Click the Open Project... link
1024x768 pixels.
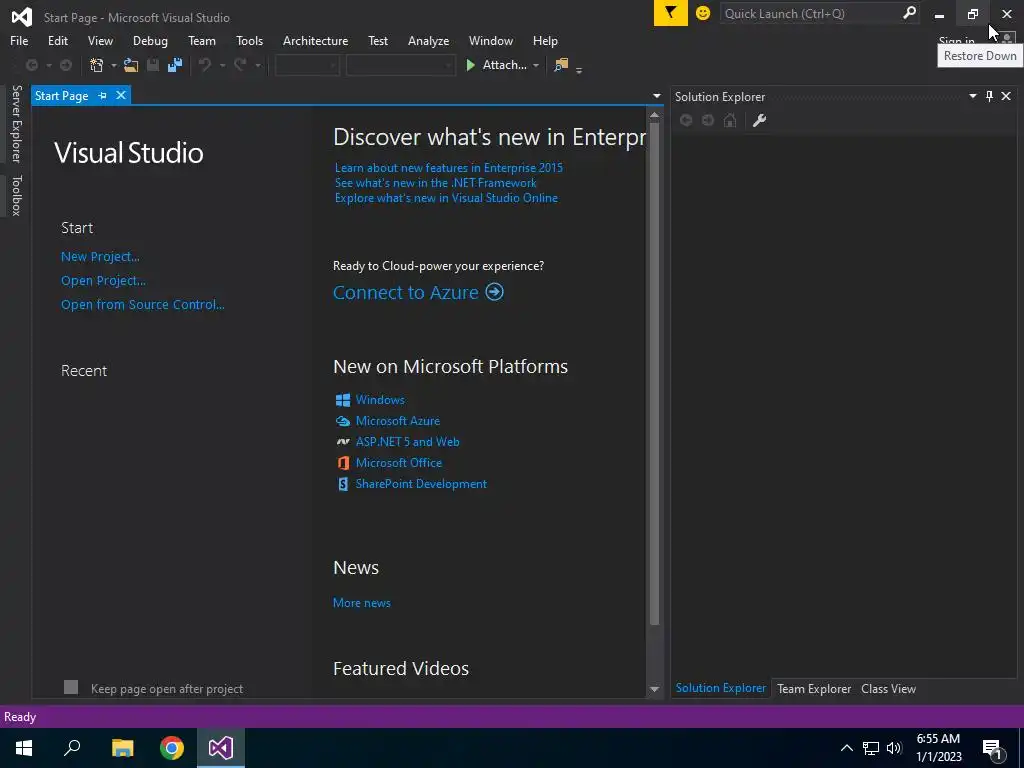[103, 281]
